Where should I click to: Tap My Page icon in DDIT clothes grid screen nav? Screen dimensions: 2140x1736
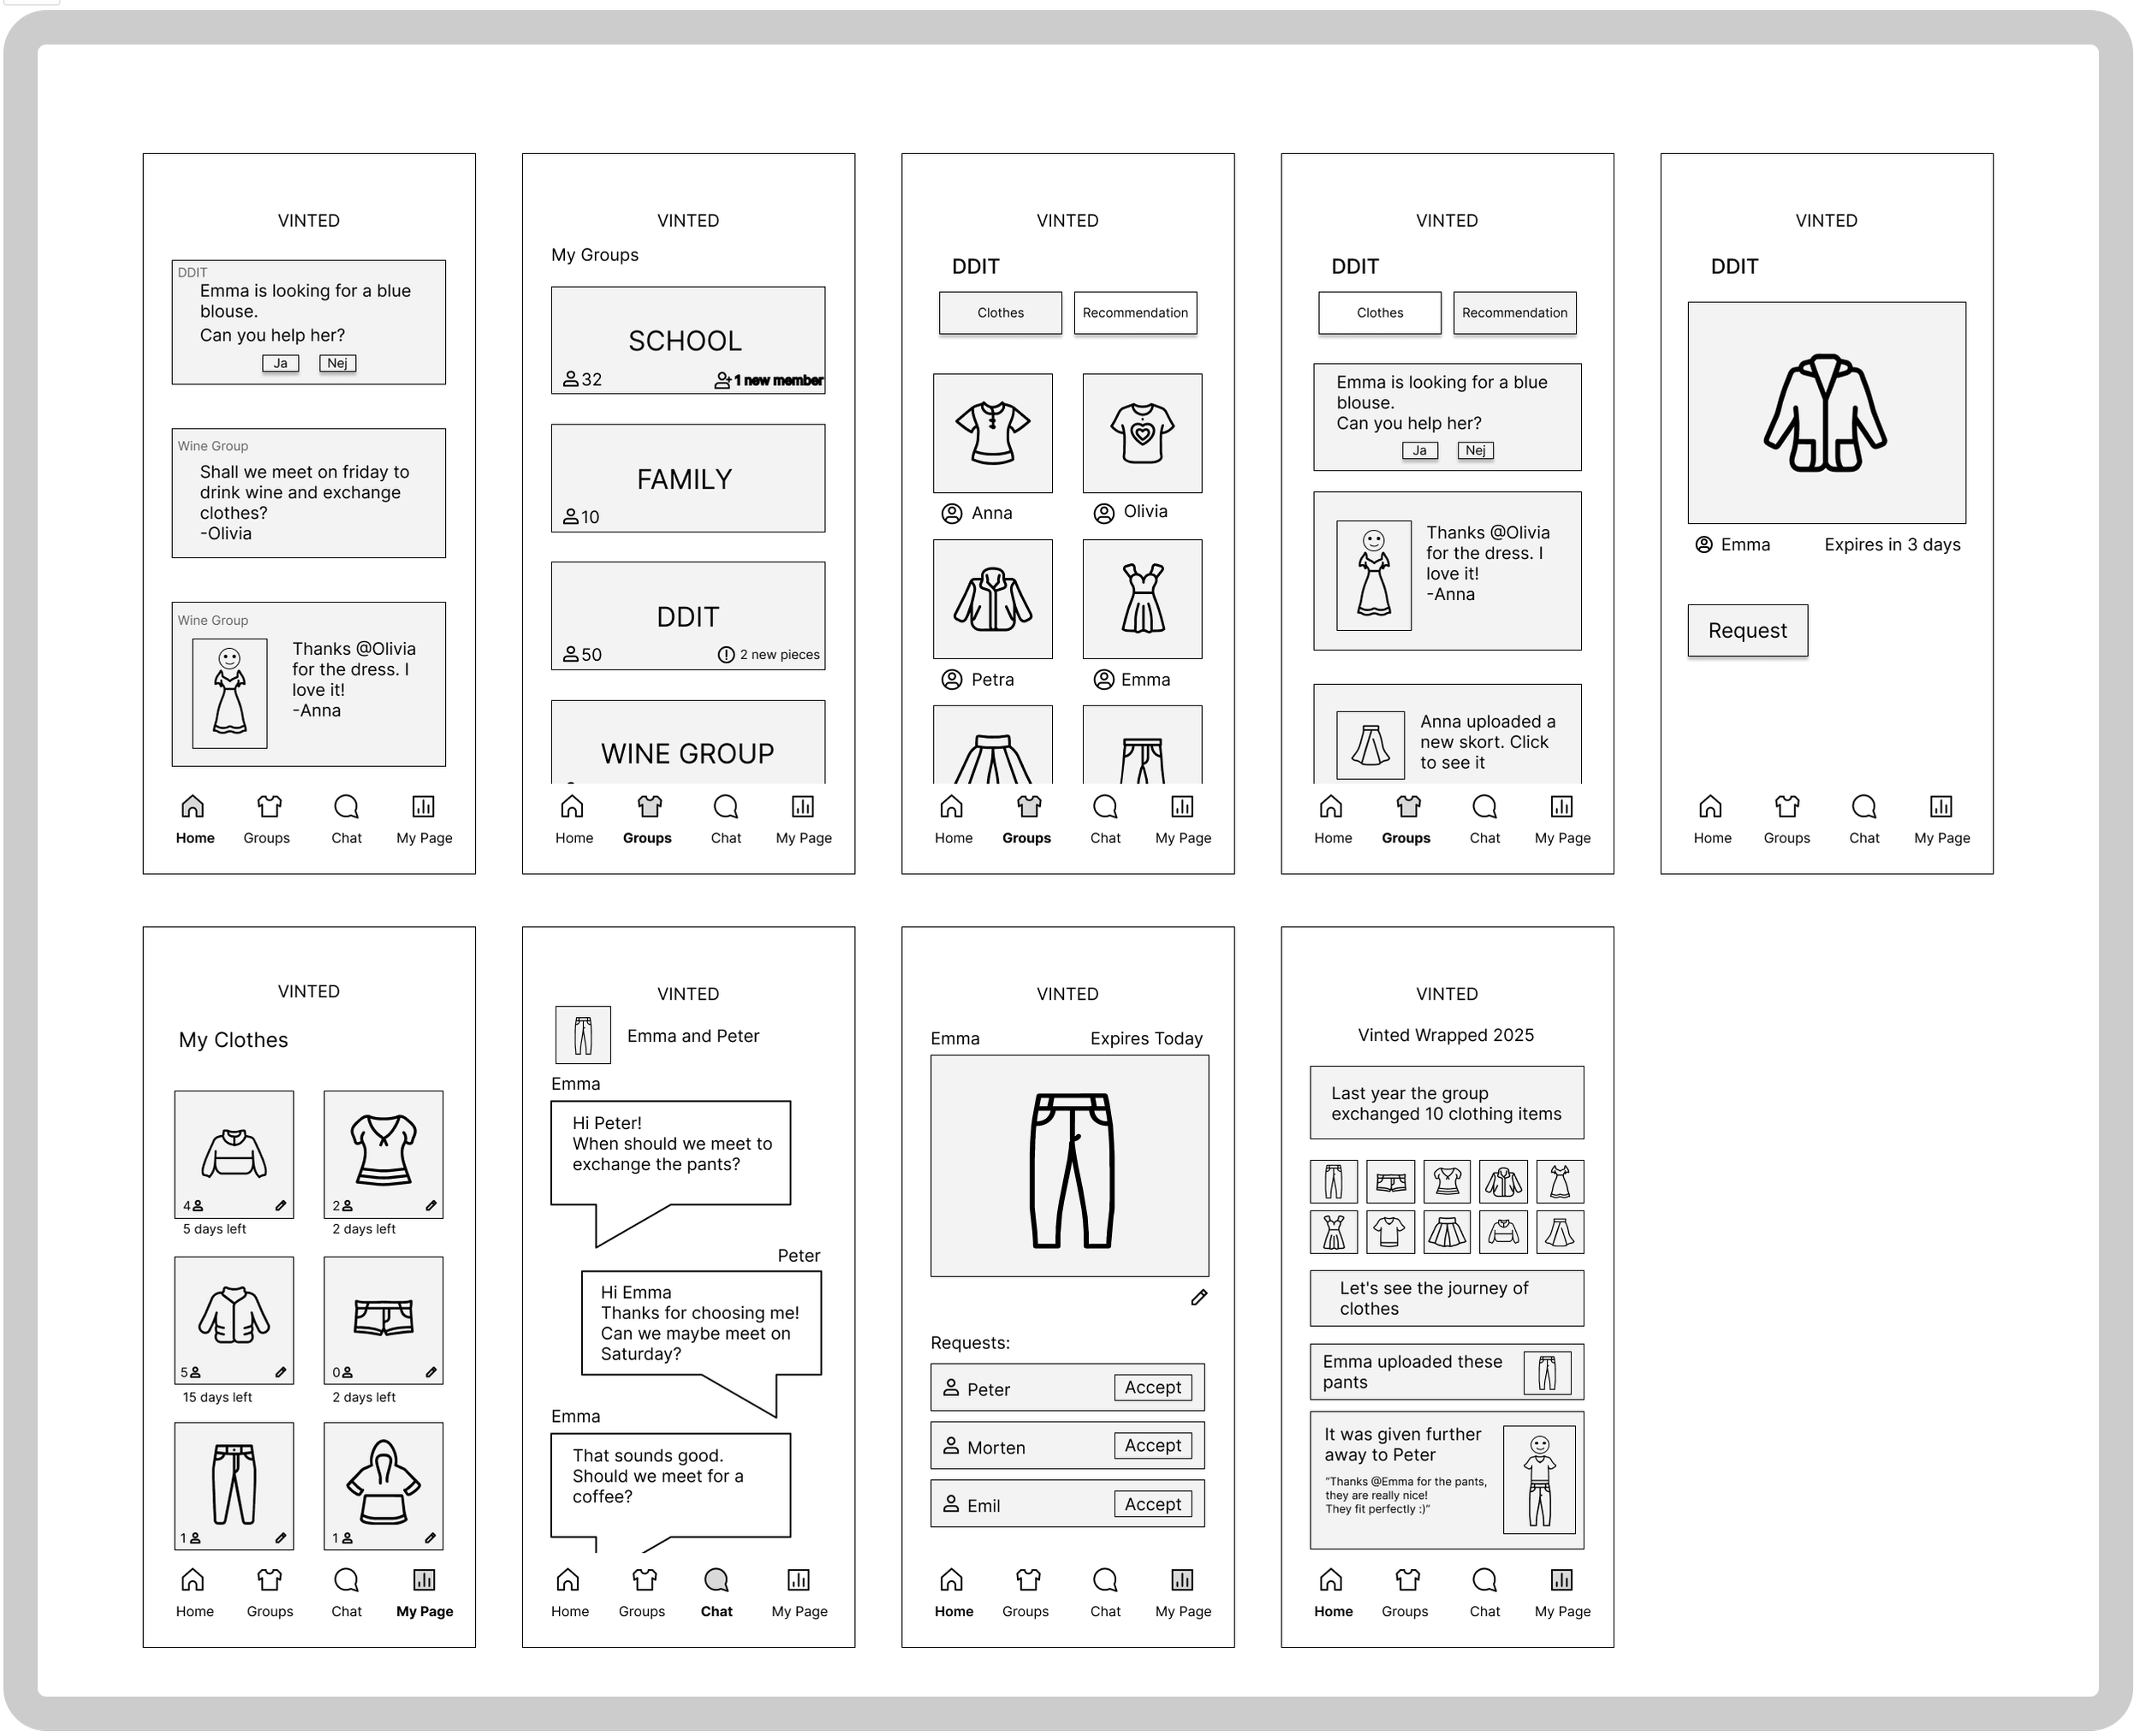pyautogui.click(x=1183, y=807)
